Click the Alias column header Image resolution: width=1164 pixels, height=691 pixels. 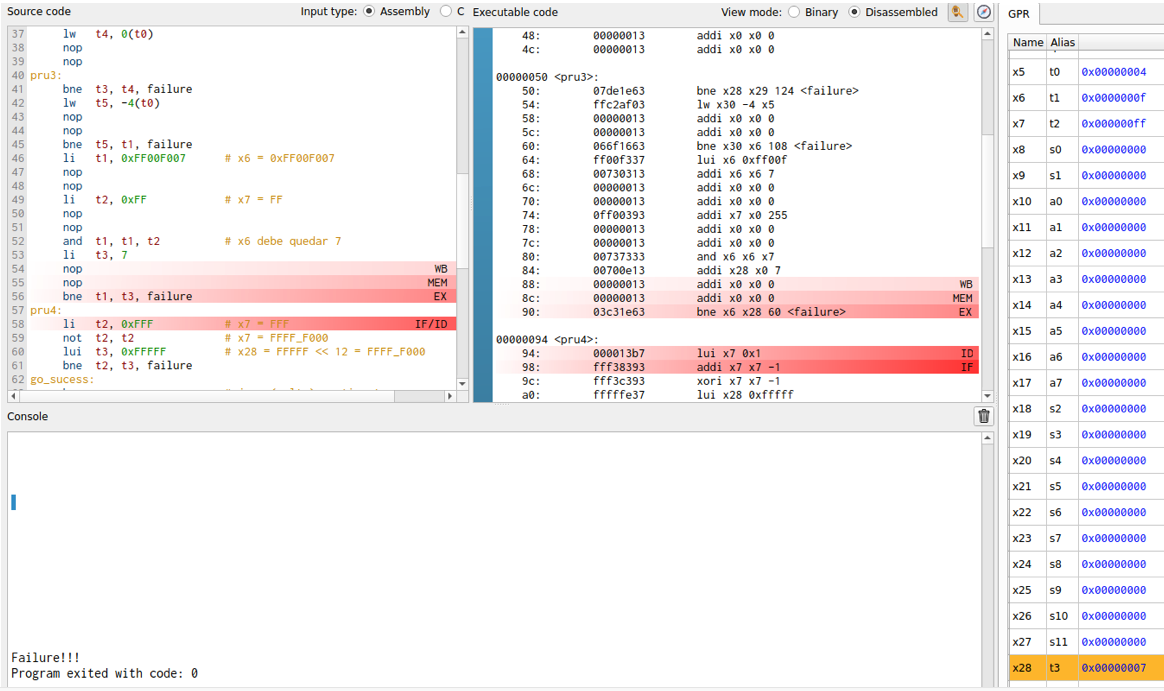point(1061,43)
